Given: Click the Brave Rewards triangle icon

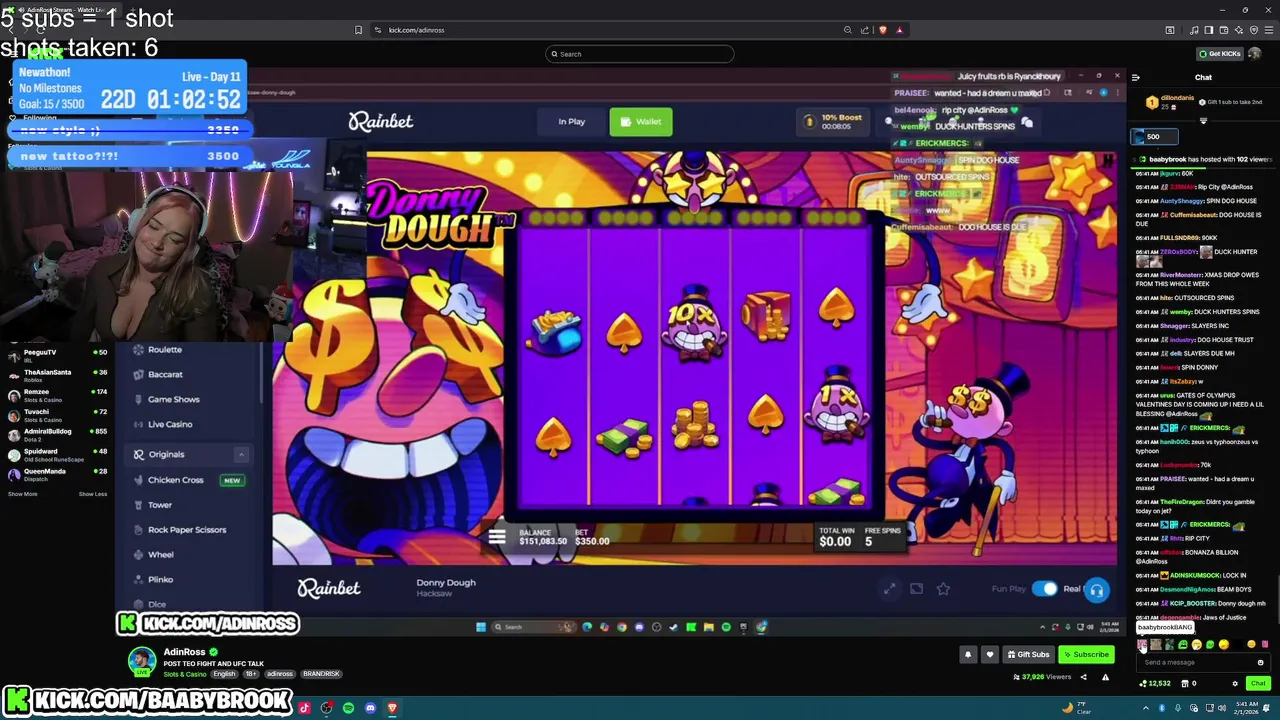Looking at the screenshot, I should pyautogui.click(x=899, y=30).
